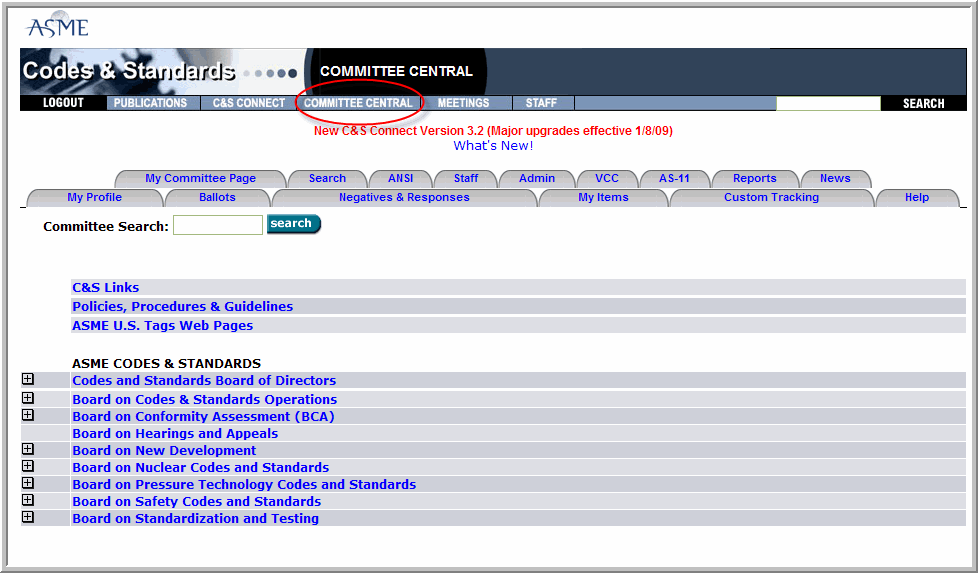Open Negatives & Responses tab
The width and height of the screenshot is (978, 573).
click(x=404, y=198)
